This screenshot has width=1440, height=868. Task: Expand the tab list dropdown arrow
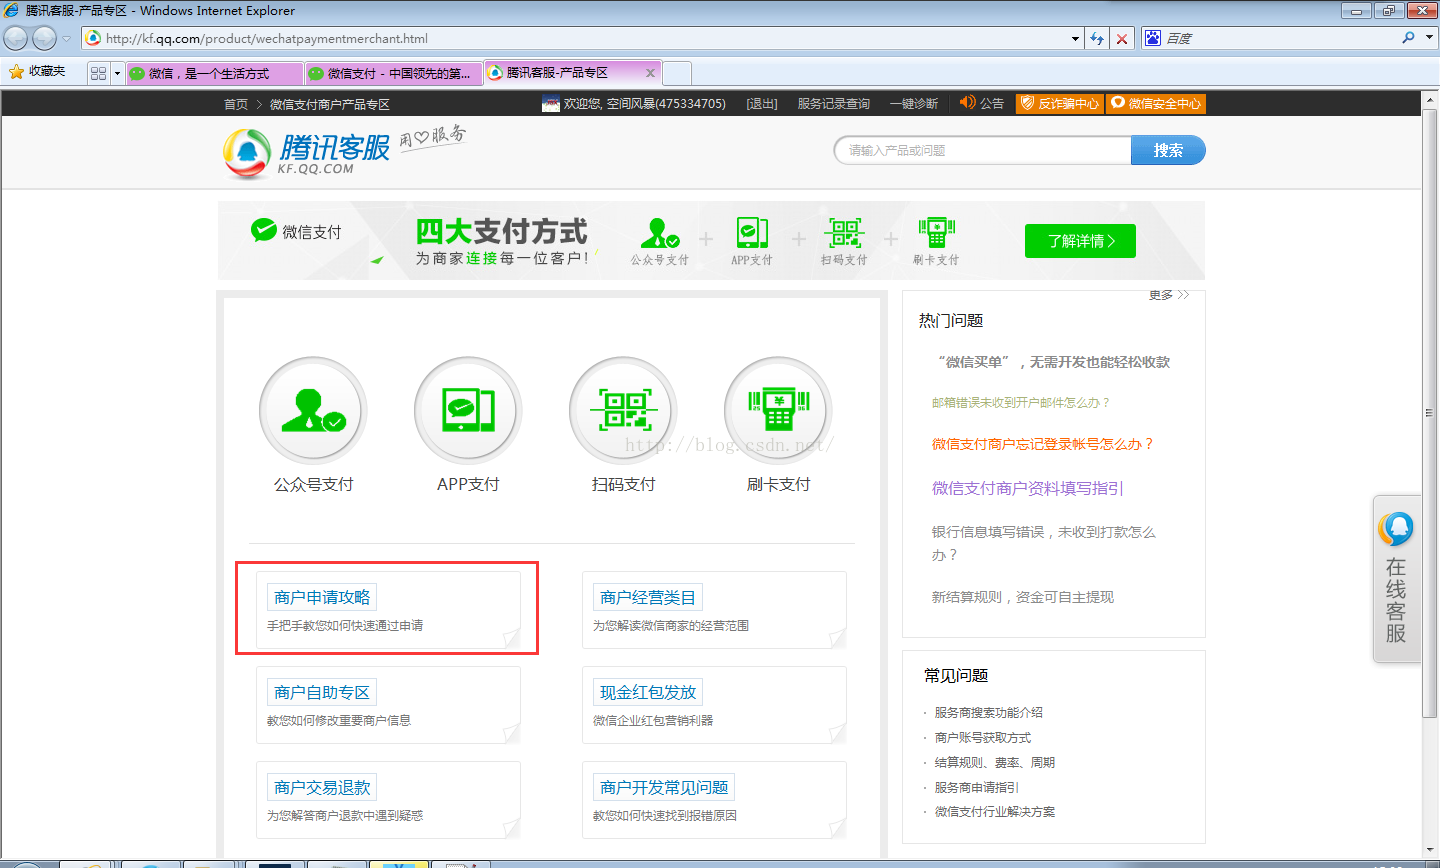[x=117, y=73]
